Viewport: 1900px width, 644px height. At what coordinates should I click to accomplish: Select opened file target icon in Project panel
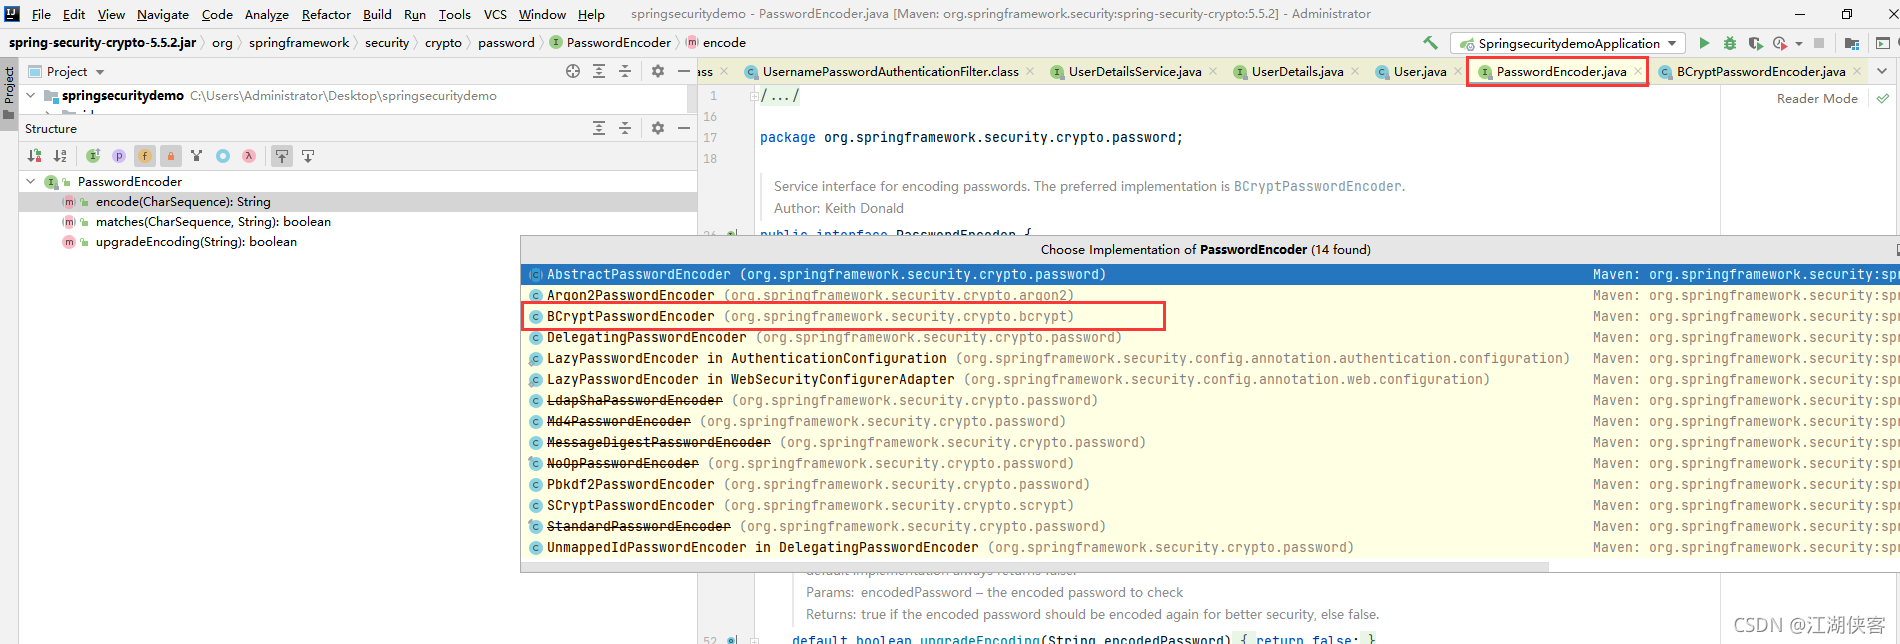point(573,71)
